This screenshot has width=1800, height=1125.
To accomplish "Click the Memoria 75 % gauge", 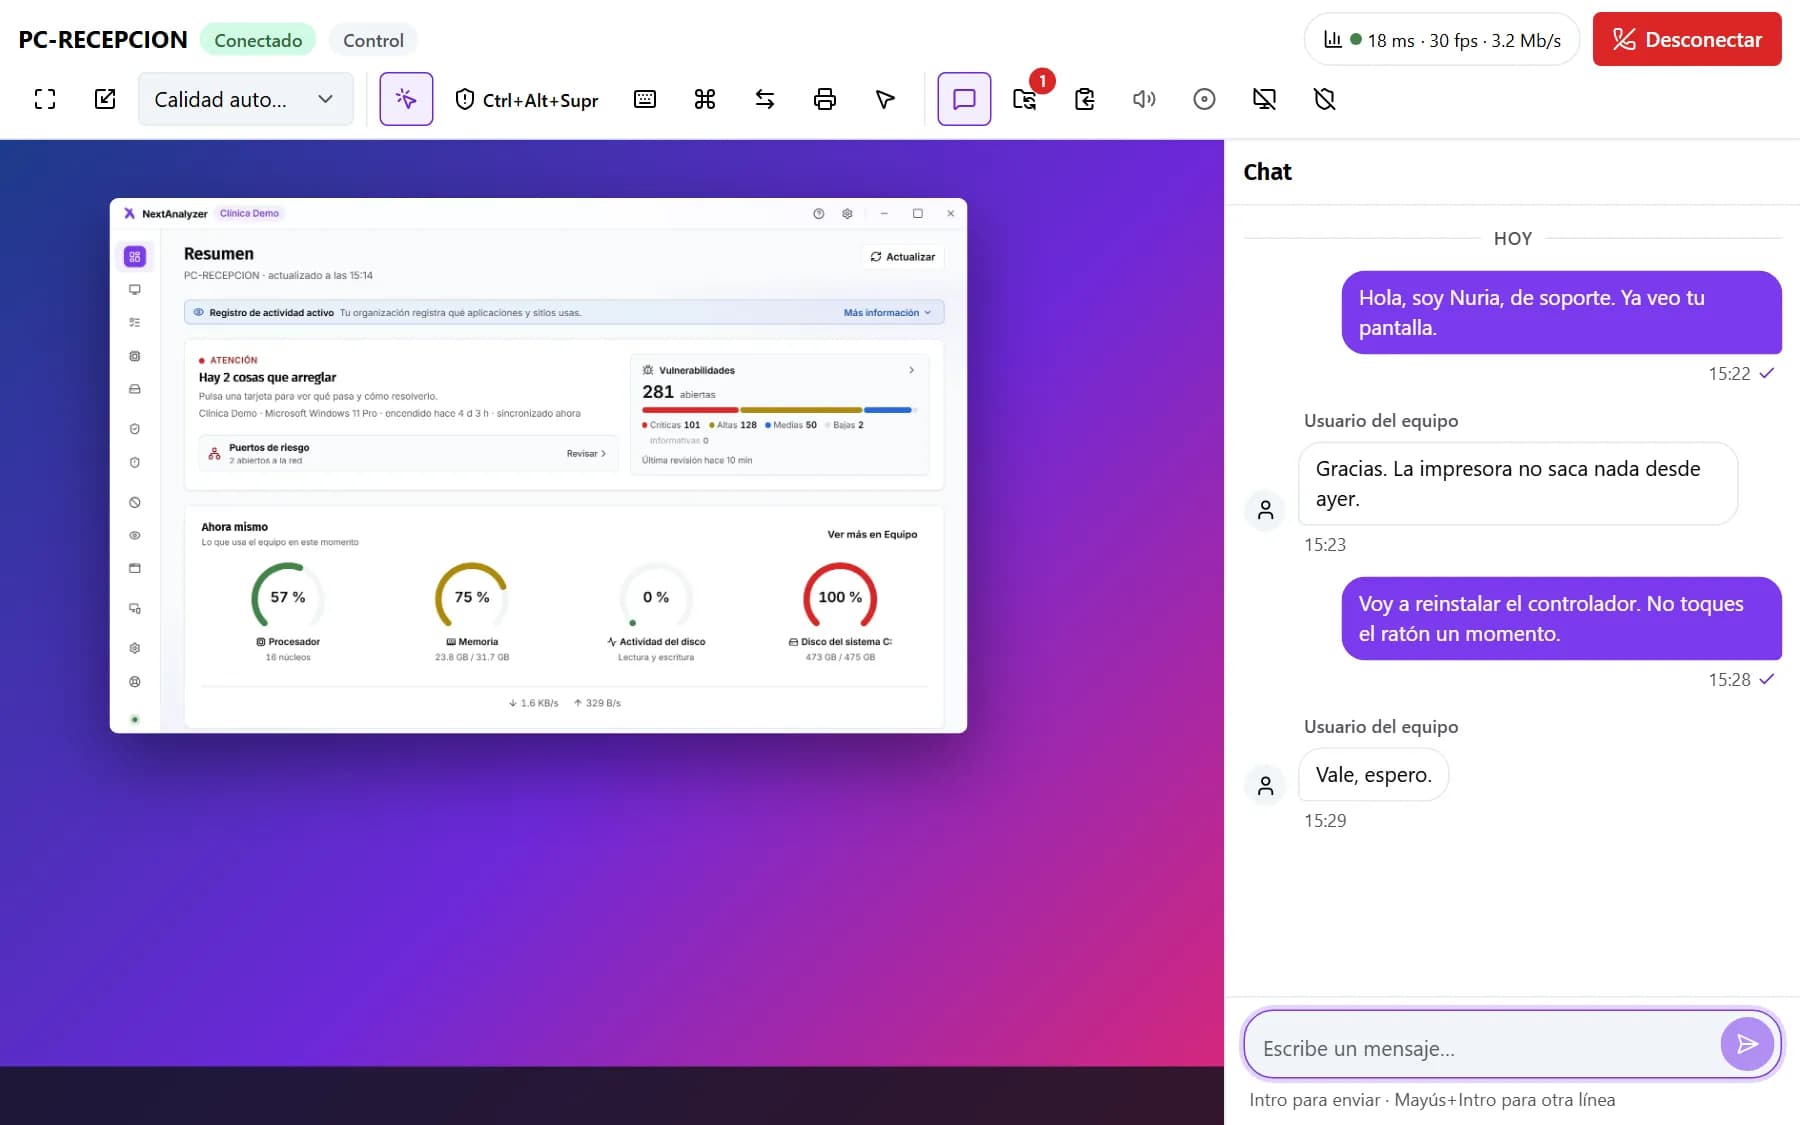I will point(471,597).
